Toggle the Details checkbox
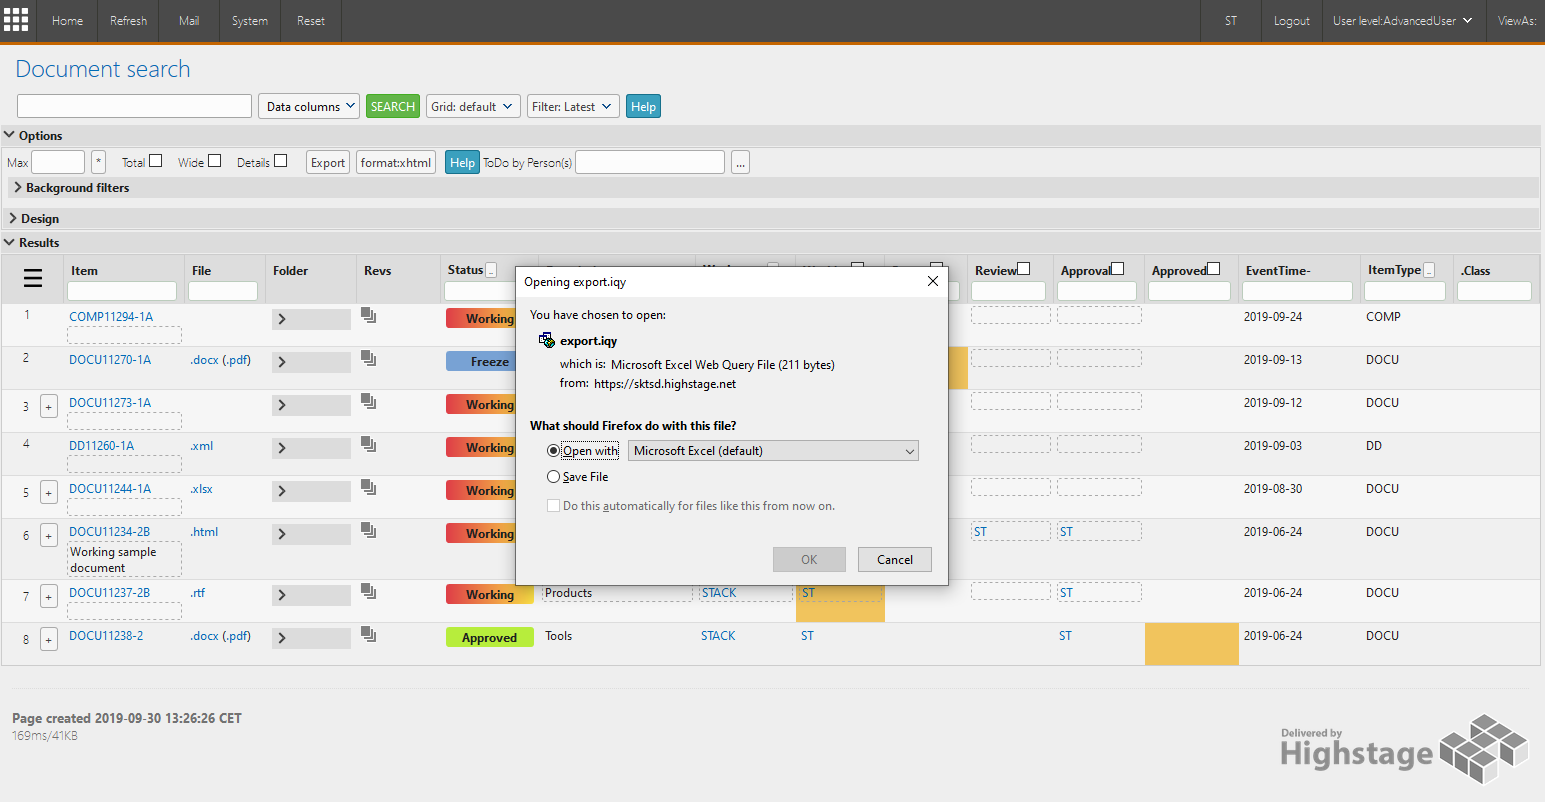The height and width of the screenshot is (802, 1545). 280,161
